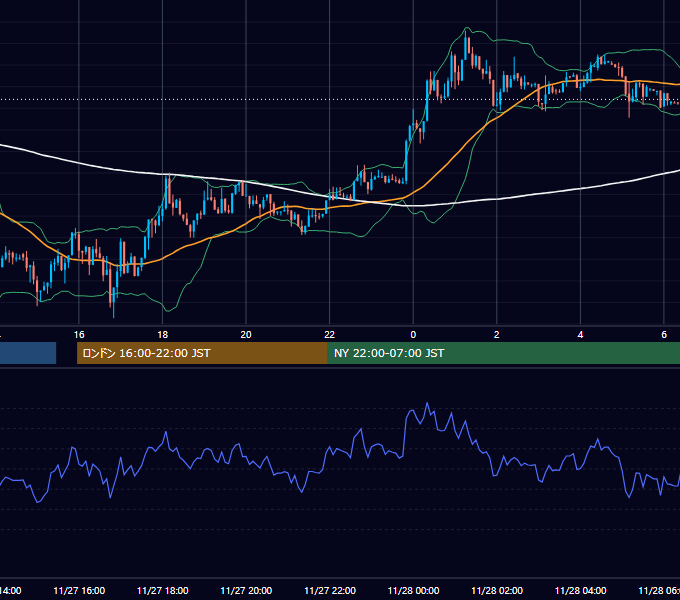The image size is (680, 600).
Task: Click the 0 hour label on price chart axis
Action: tap(413, 335)
